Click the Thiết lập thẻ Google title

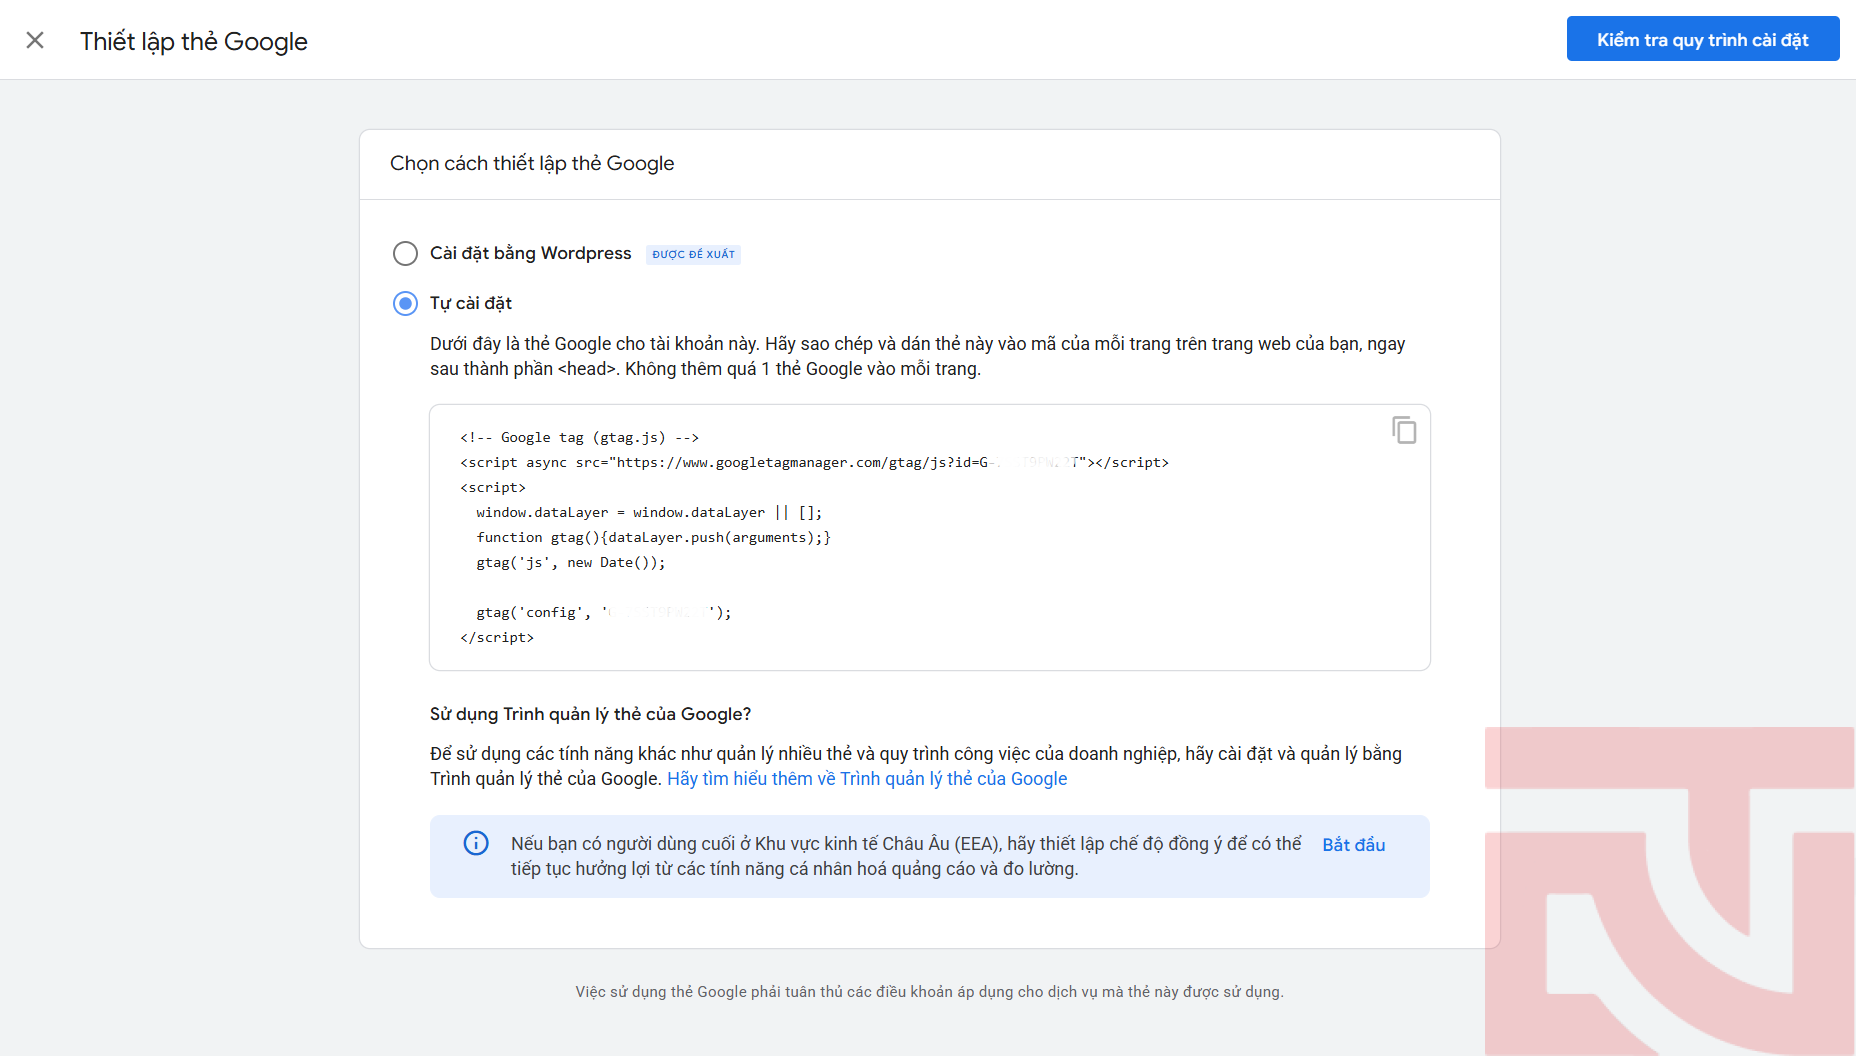[x=194, y=41]
